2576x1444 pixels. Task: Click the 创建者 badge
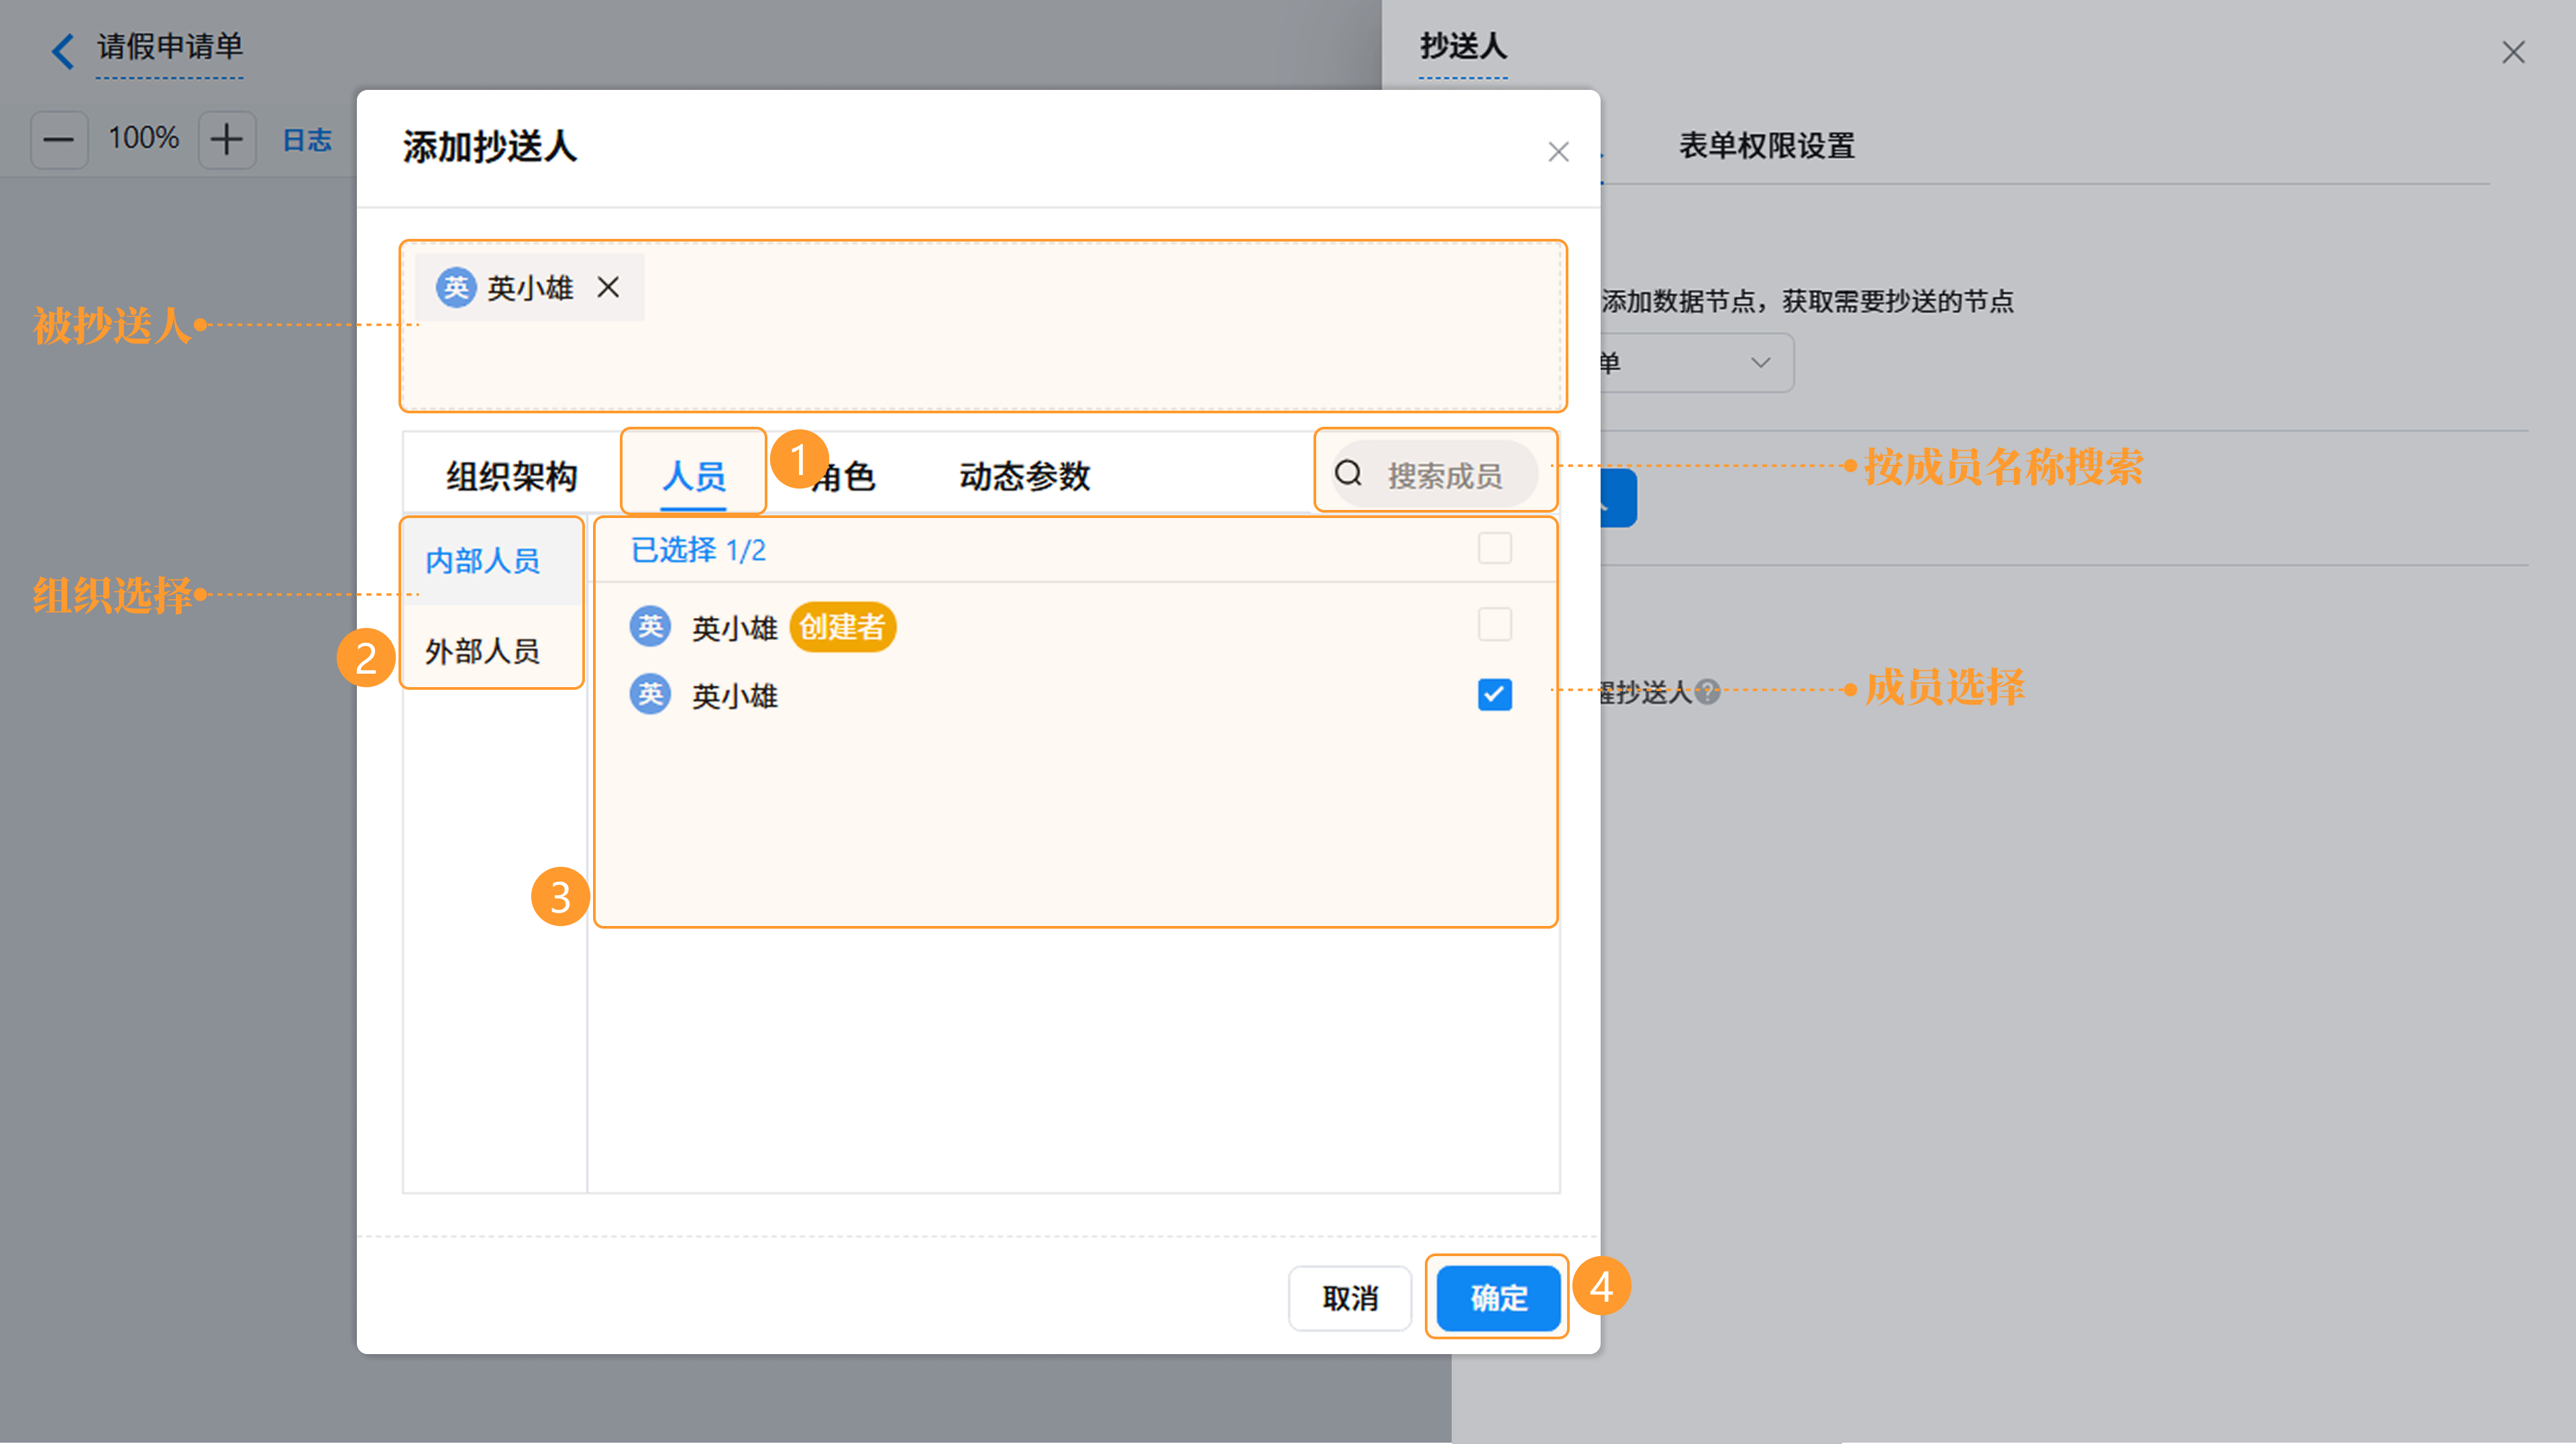point(842,627)
